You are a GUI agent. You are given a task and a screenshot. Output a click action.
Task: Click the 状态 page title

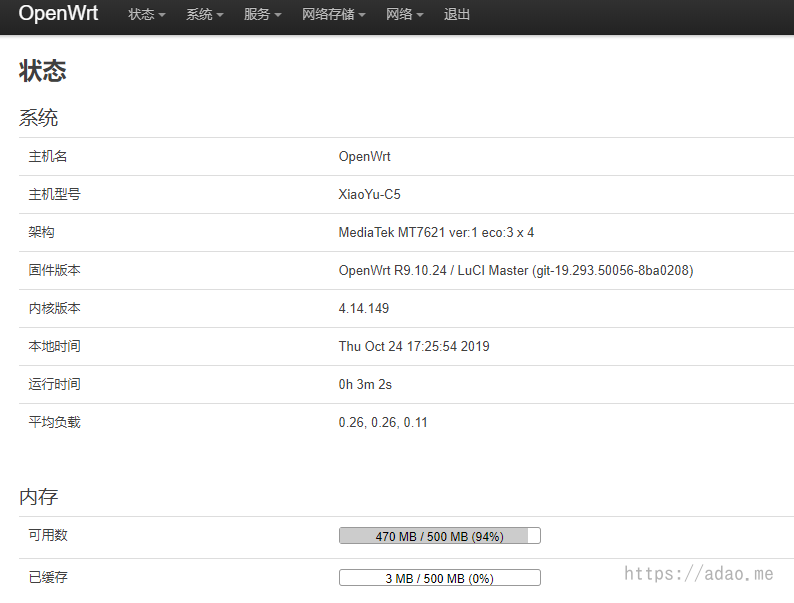point(43,71)
